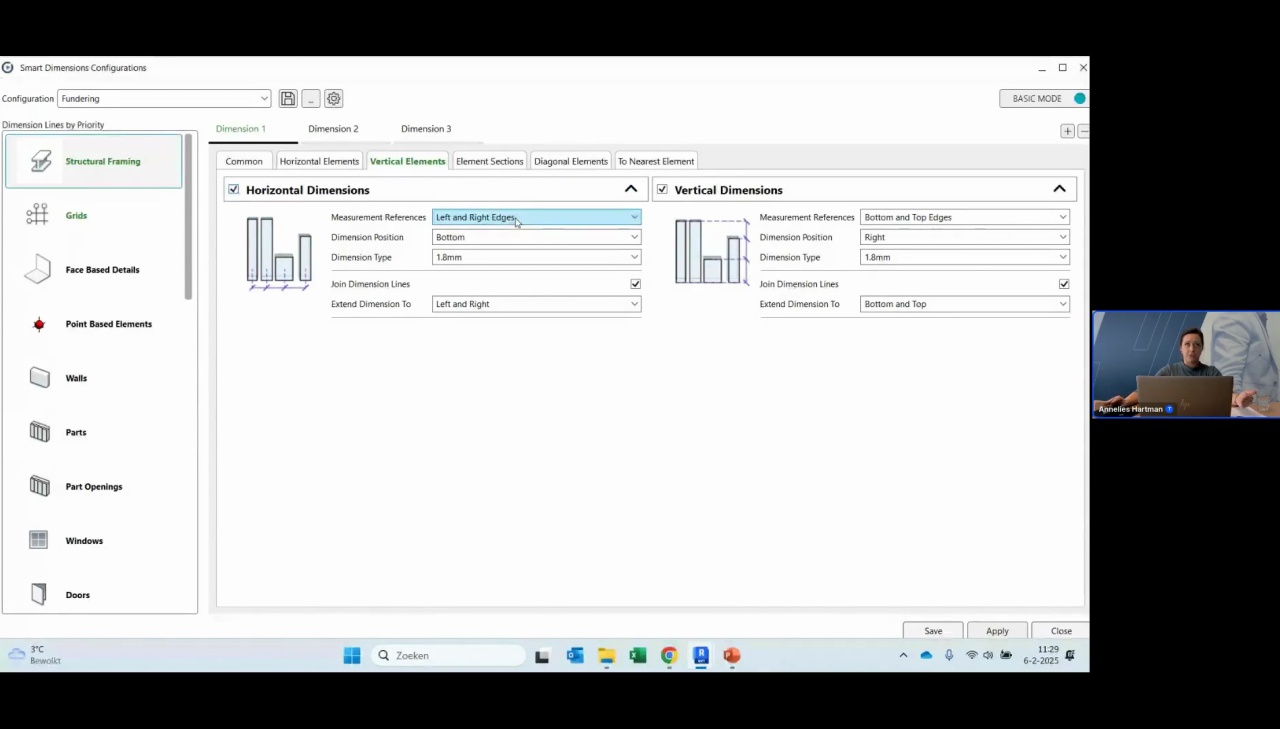The image size is (1280, 729).
Task: Open vertical Measurement References Bottom and Top Edges
Action: [x=964, y=217]
